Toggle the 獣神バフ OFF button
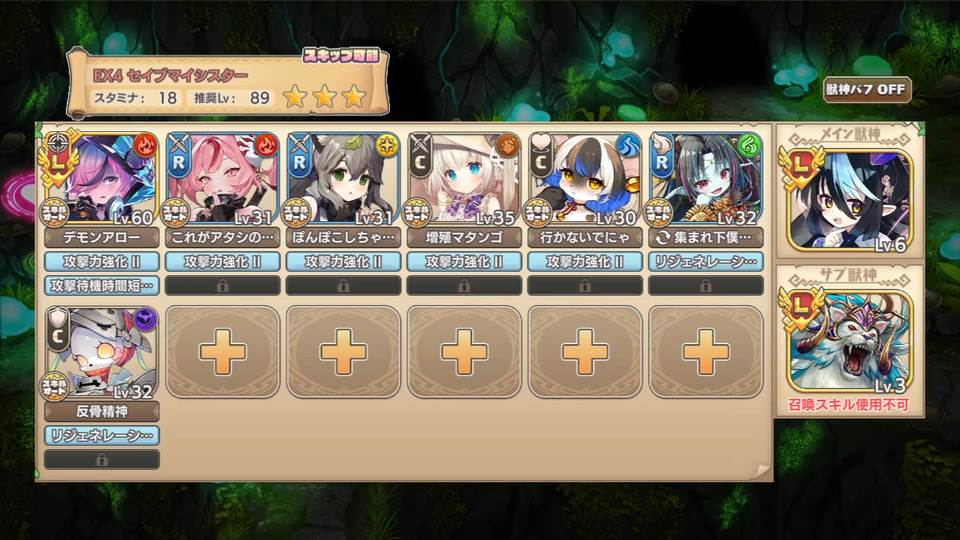This screenshot has height=540, width=960. [x=867, y=89]
